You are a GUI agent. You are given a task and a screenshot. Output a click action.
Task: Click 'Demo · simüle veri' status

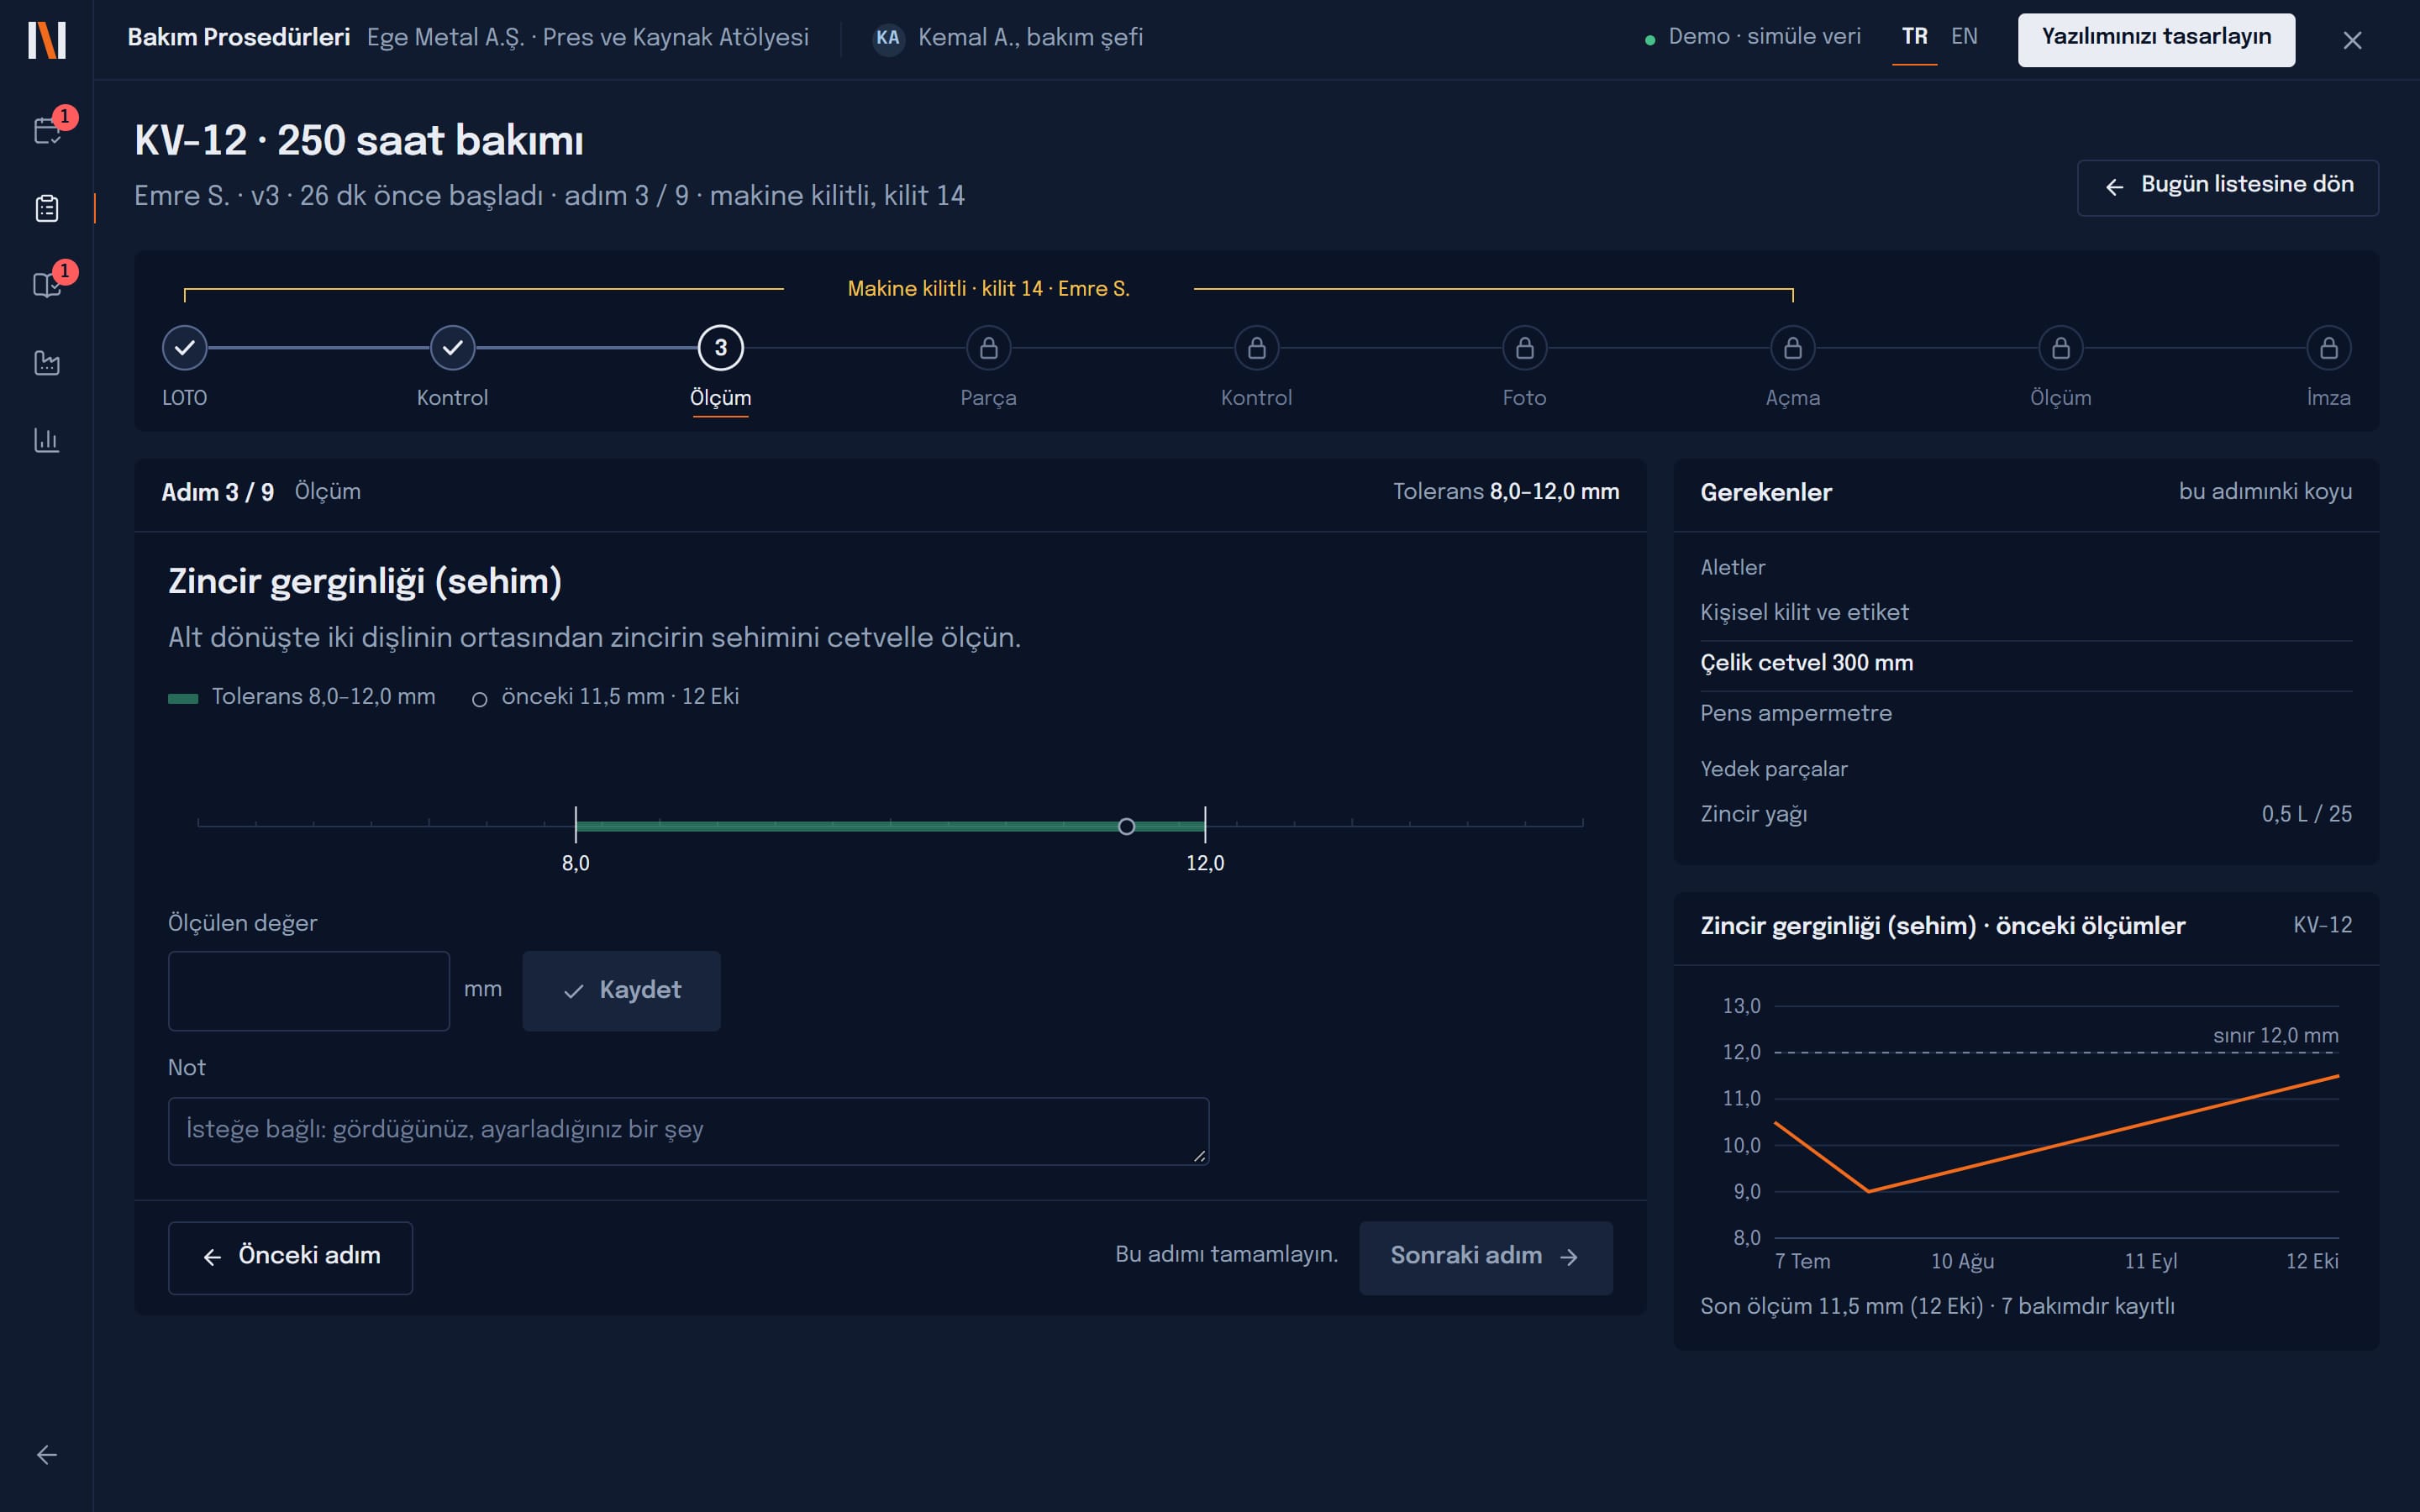point(1753,37)
